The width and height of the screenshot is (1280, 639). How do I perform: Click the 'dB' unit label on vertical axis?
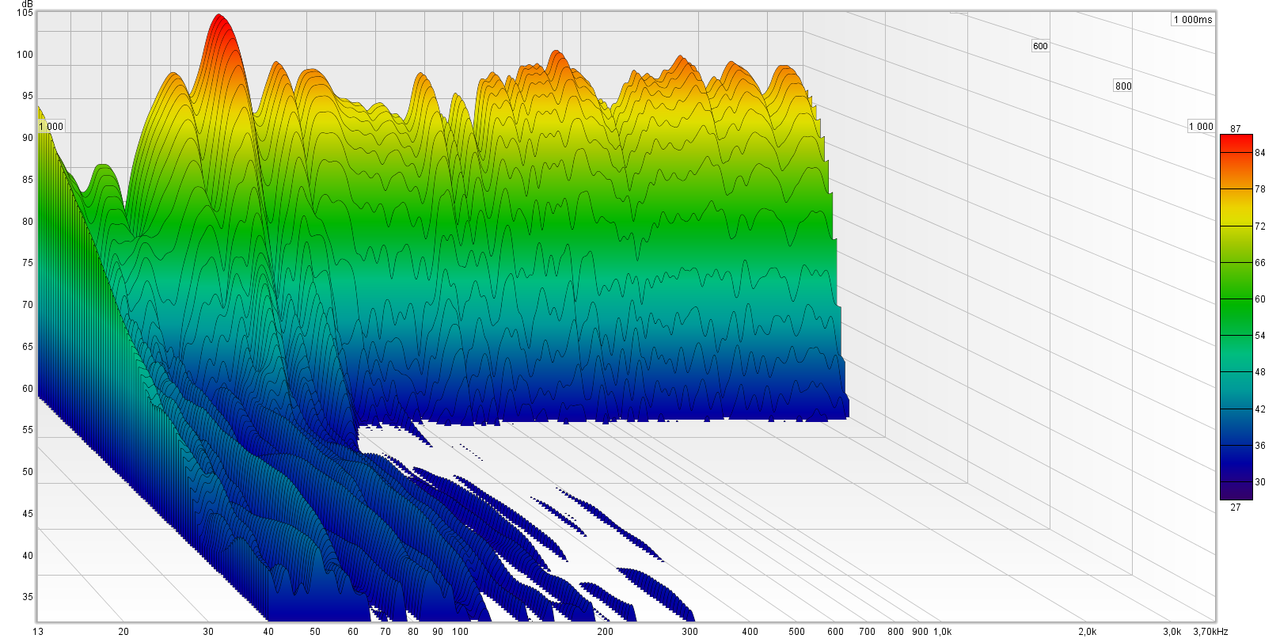(x=26, y=6)
